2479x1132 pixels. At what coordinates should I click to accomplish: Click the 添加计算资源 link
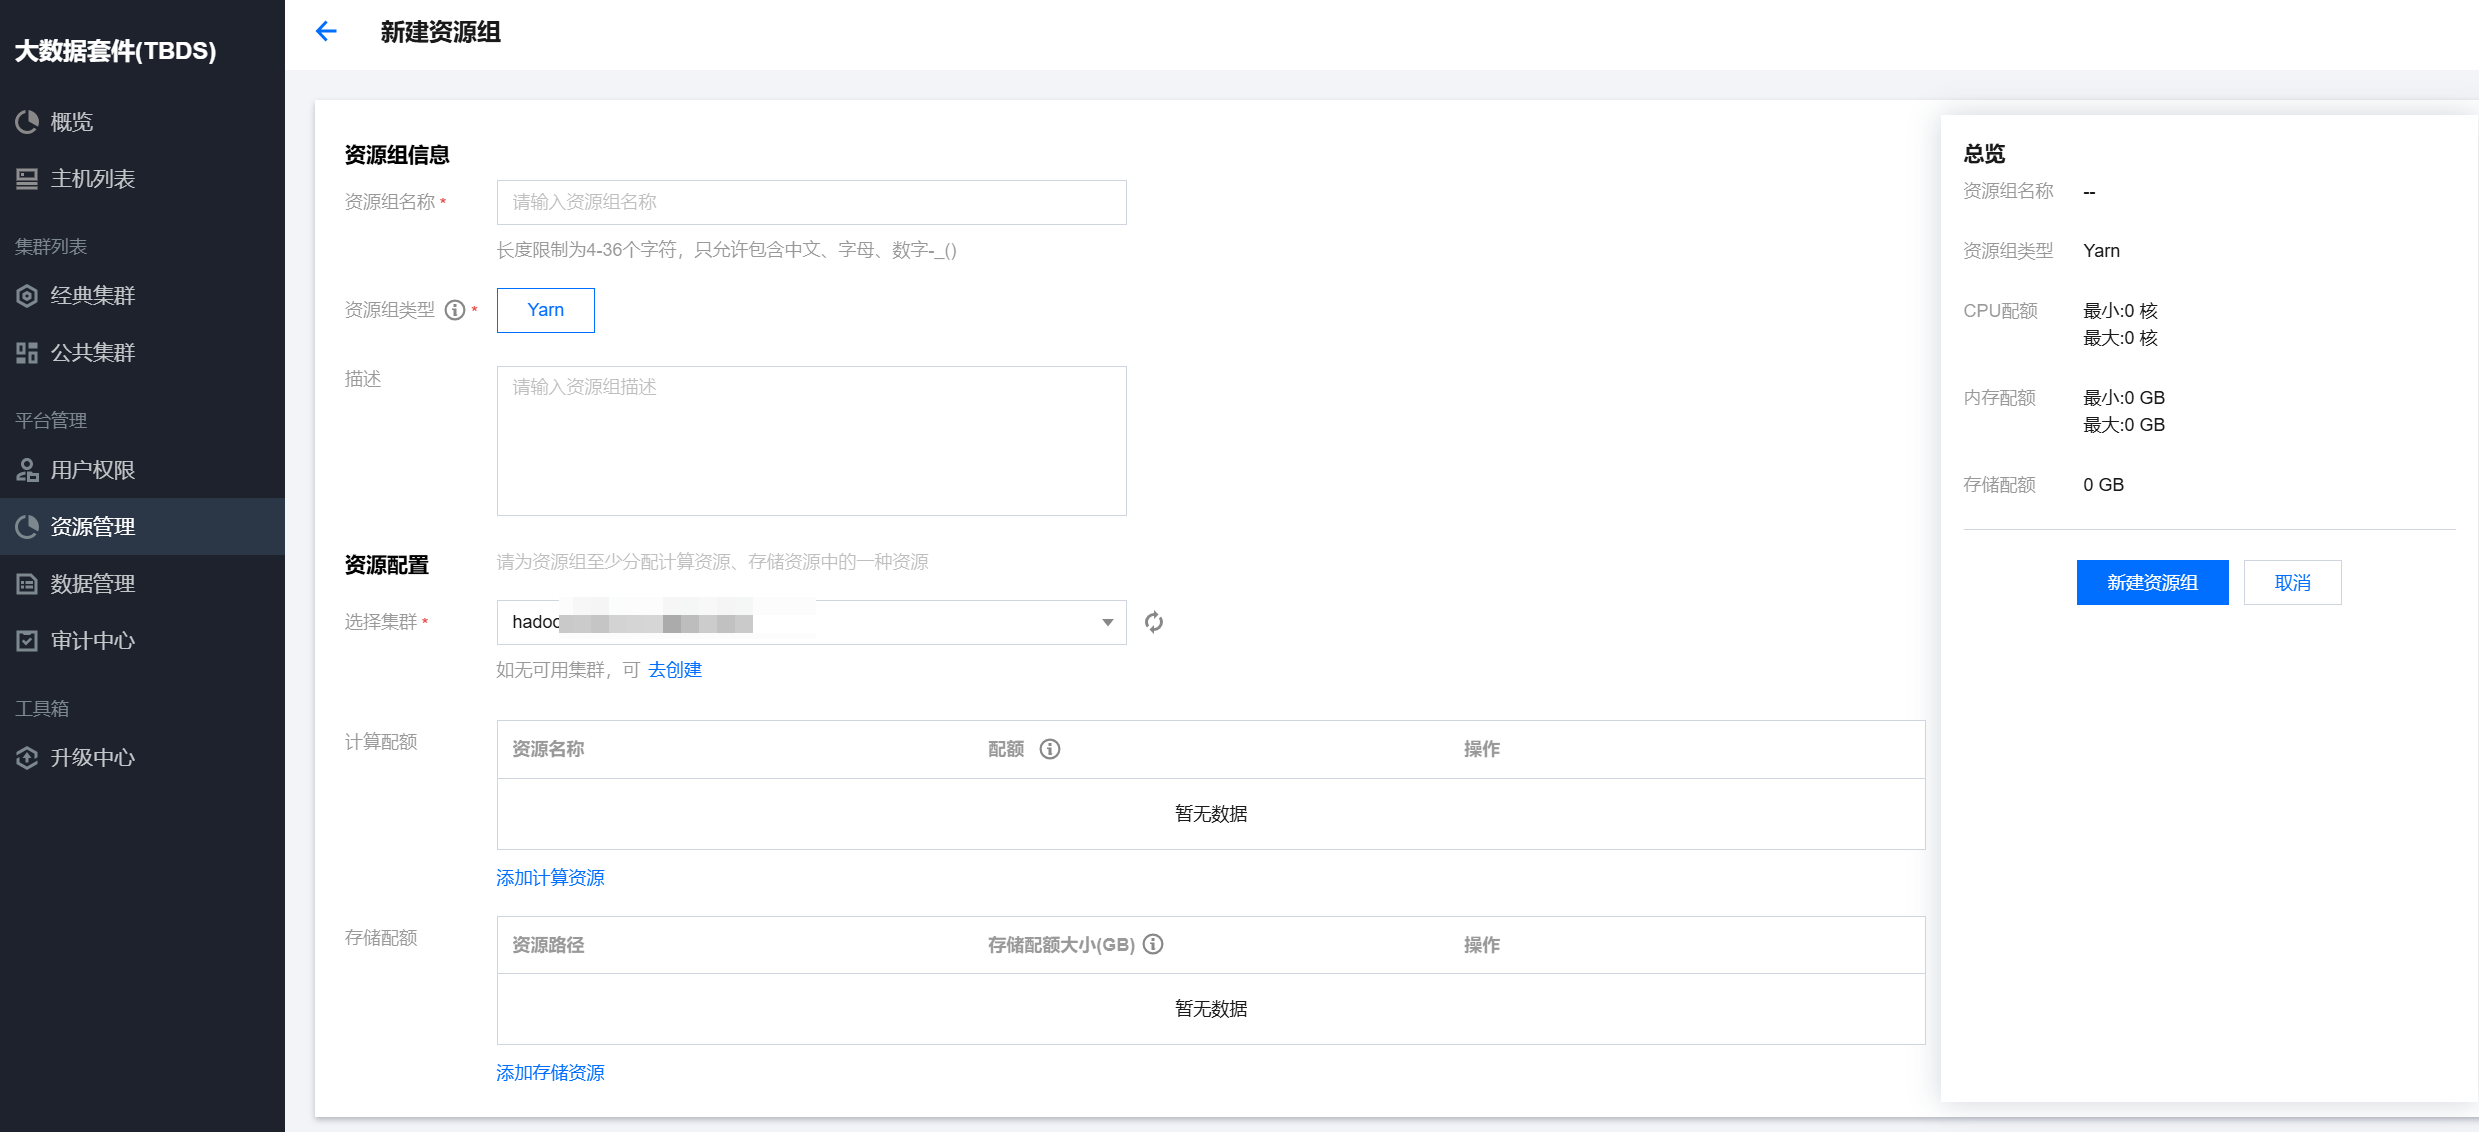[550, 878]
